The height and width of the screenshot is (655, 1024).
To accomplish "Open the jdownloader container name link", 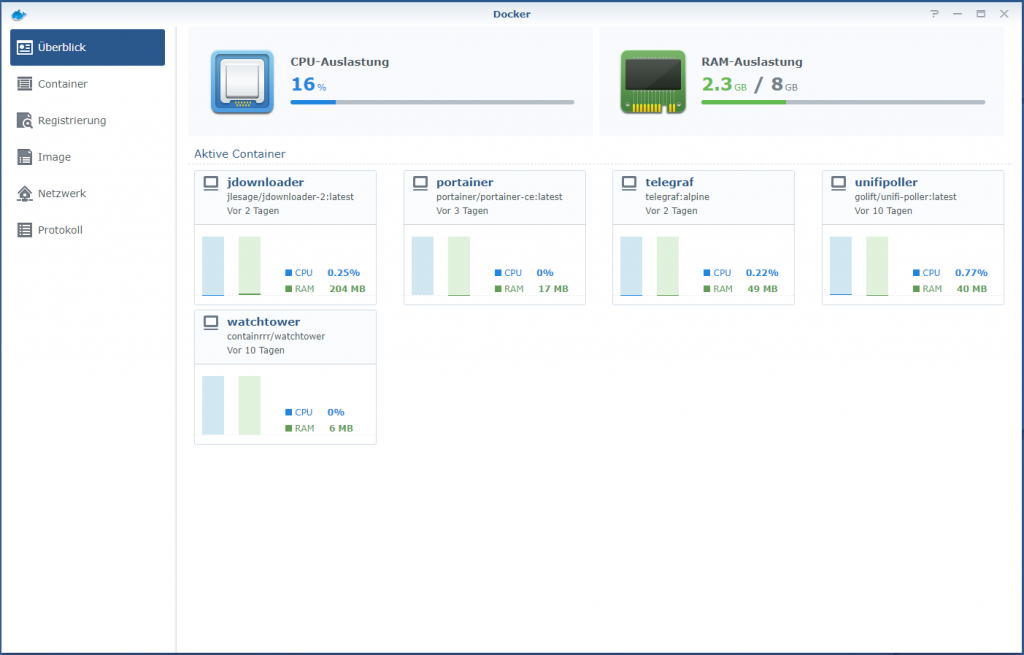I will tap(265, 182).
